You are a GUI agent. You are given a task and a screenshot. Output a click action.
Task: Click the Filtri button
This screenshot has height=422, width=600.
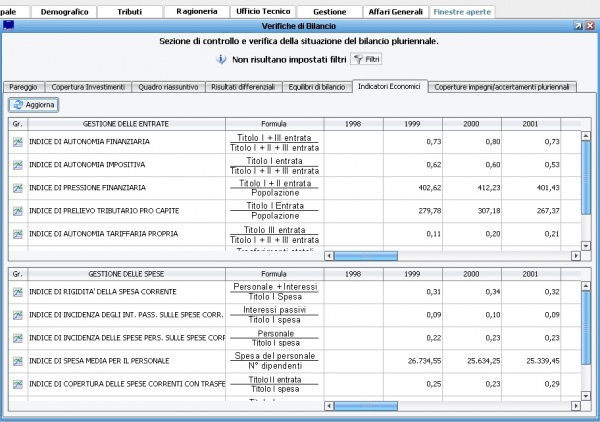[x=366, y=59]
